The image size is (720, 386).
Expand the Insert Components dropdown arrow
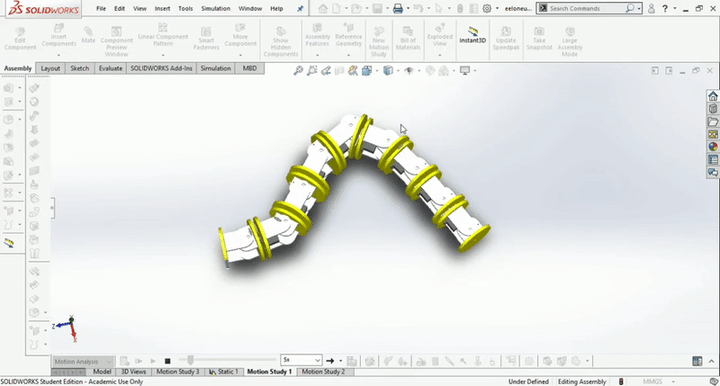point(59,55)
